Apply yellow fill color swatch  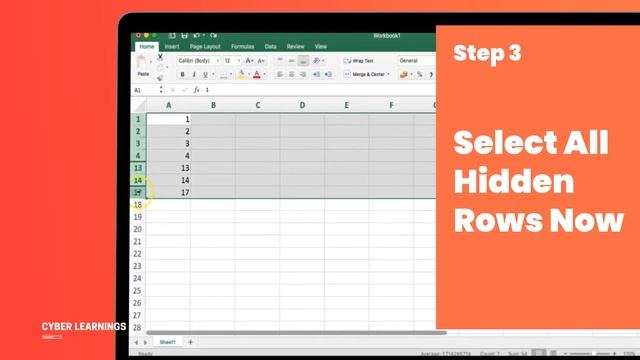[241, 74]
